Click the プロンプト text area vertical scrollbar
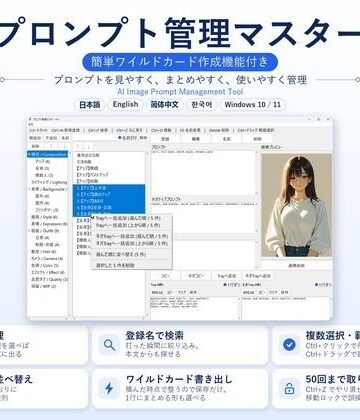The image size is (360, 420). [256, 173]
